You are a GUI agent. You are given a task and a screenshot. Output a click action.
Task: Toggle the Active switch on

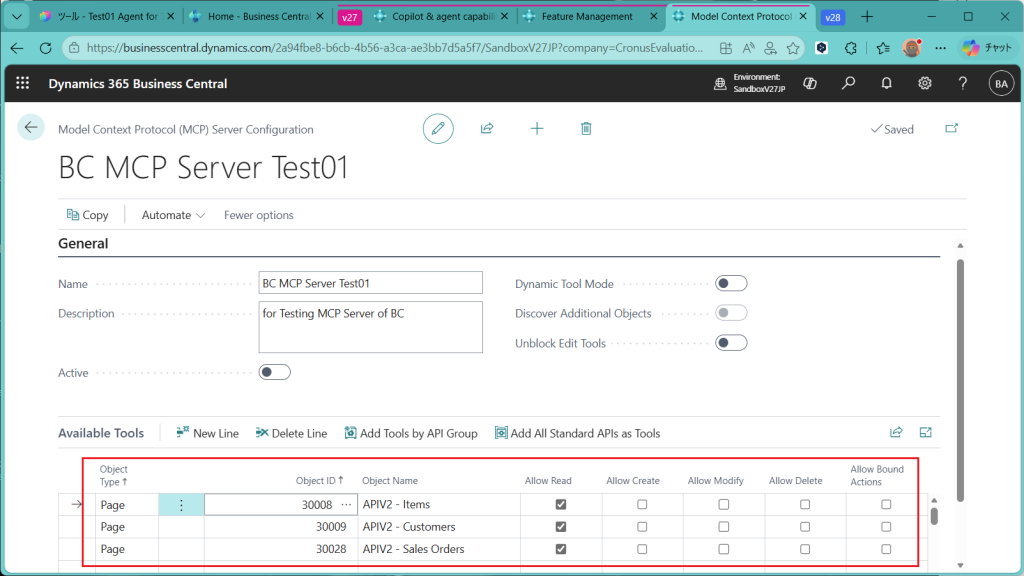coord(275,372)
